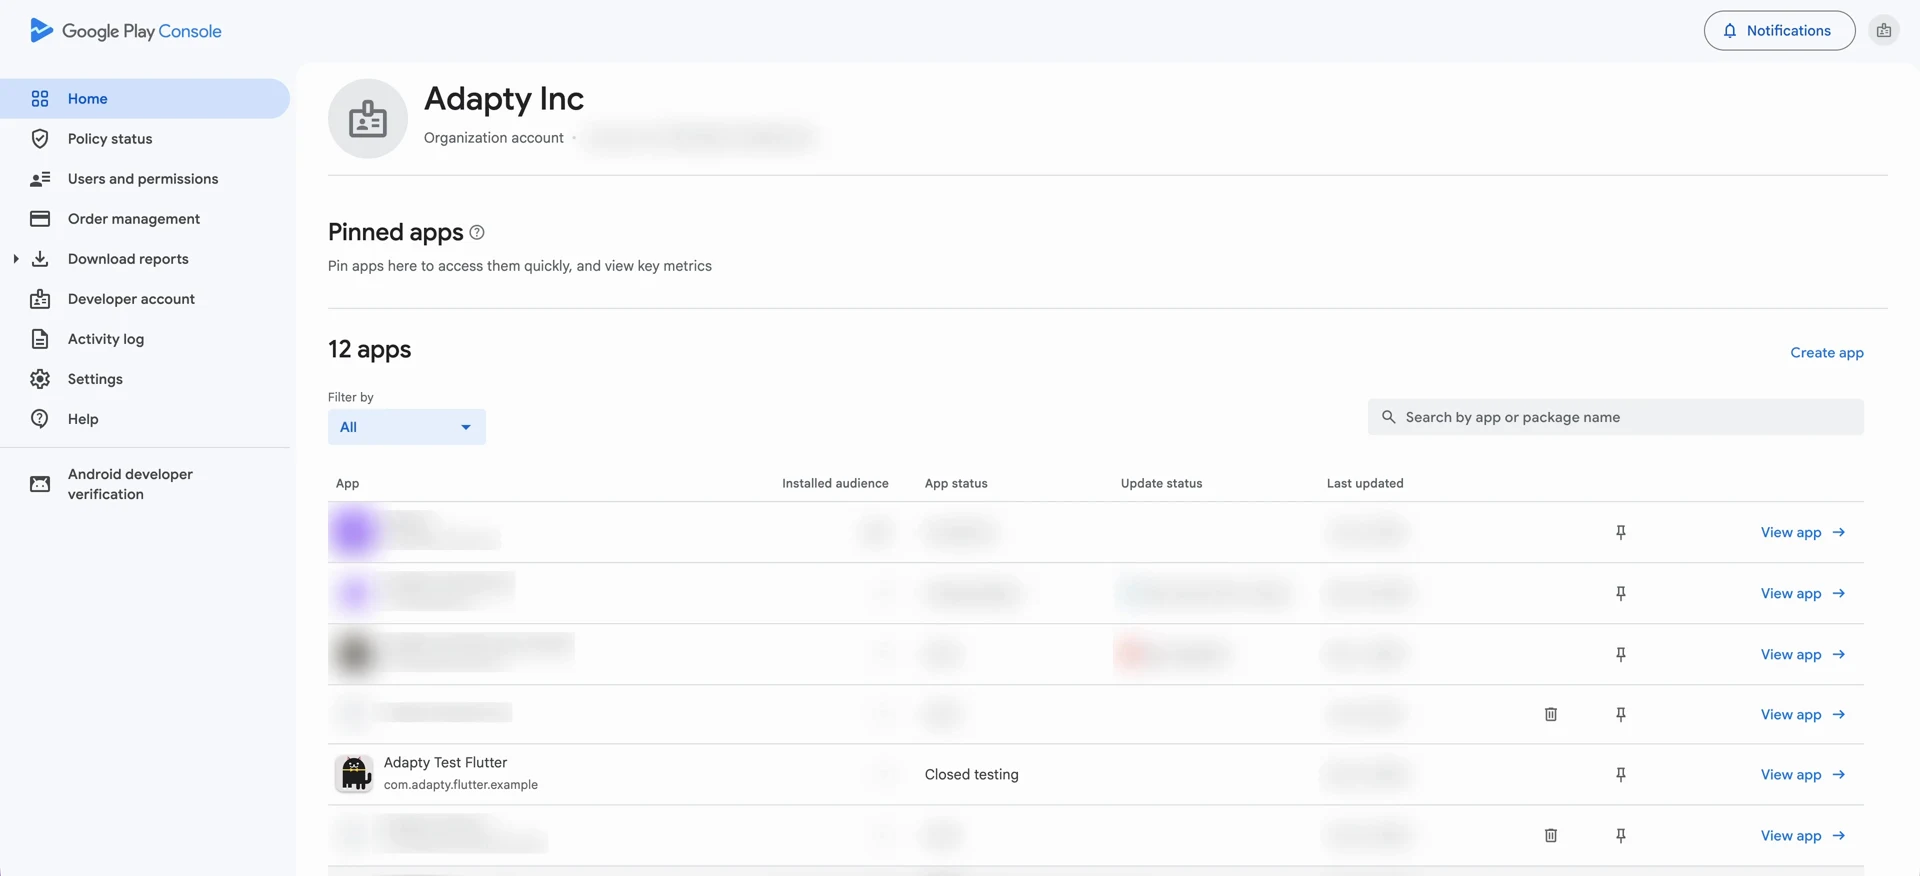Viewport: 1920px width, 876px height.
Task: Delete the app in the fourth row
Action: tap(1551, 715)
